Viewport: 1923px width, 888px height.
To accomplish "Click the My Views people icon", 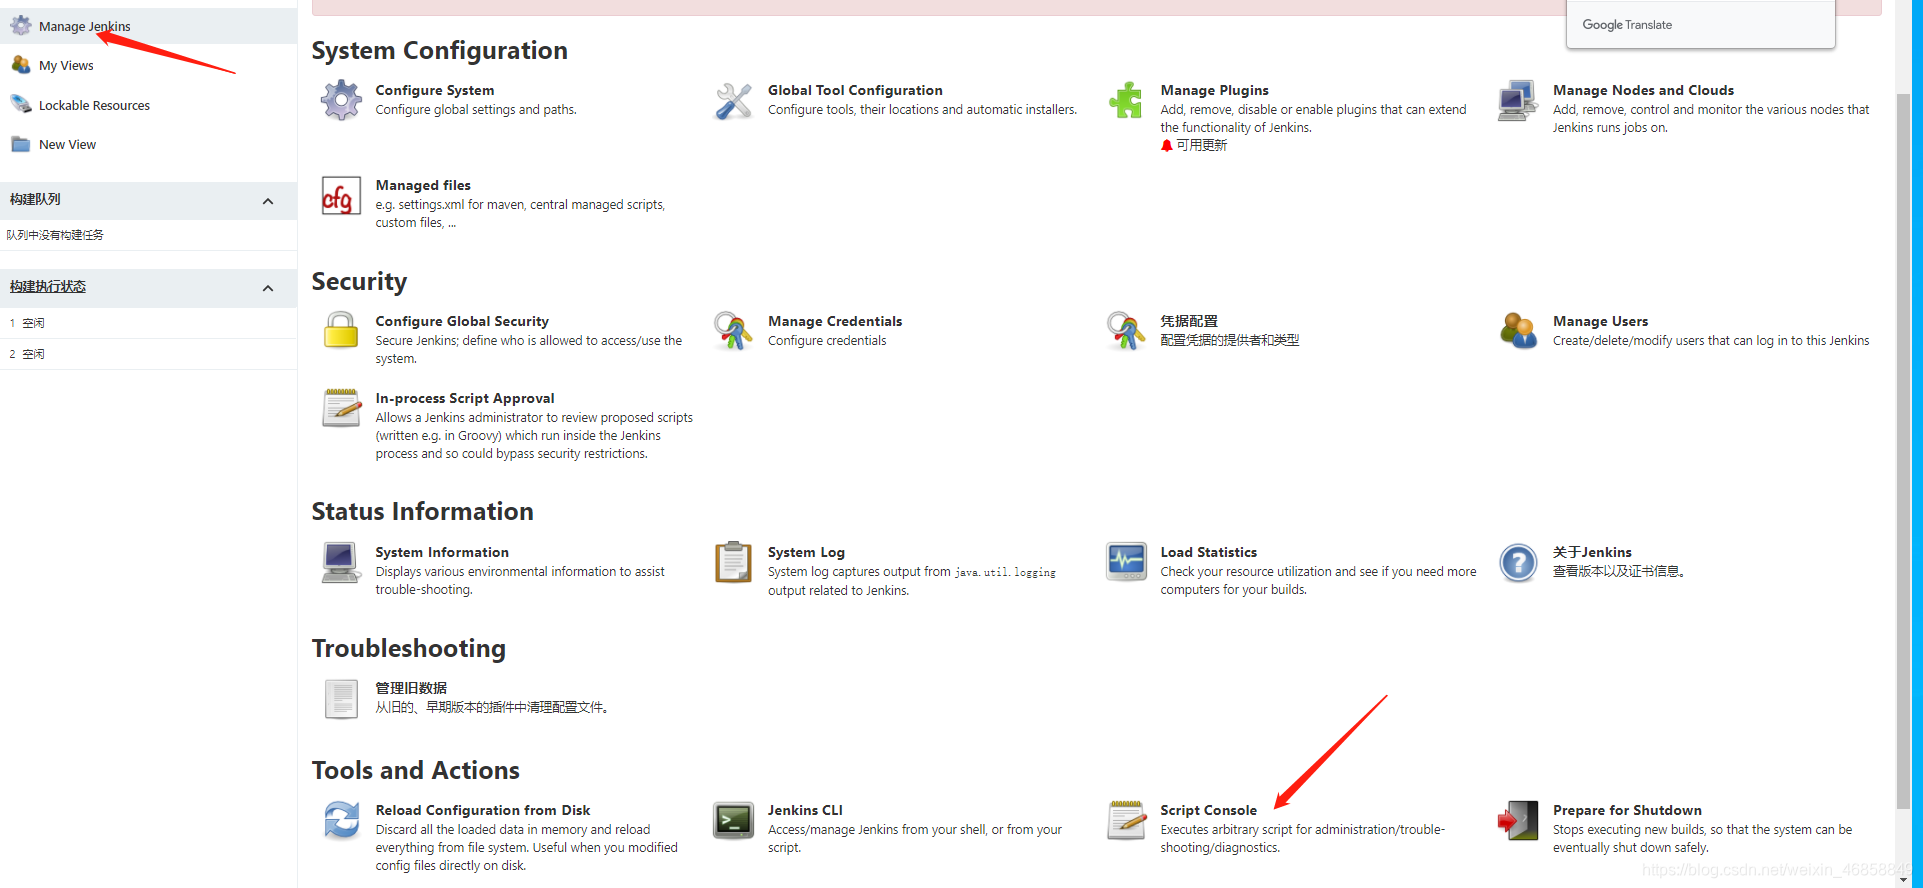I will point(21,65).
